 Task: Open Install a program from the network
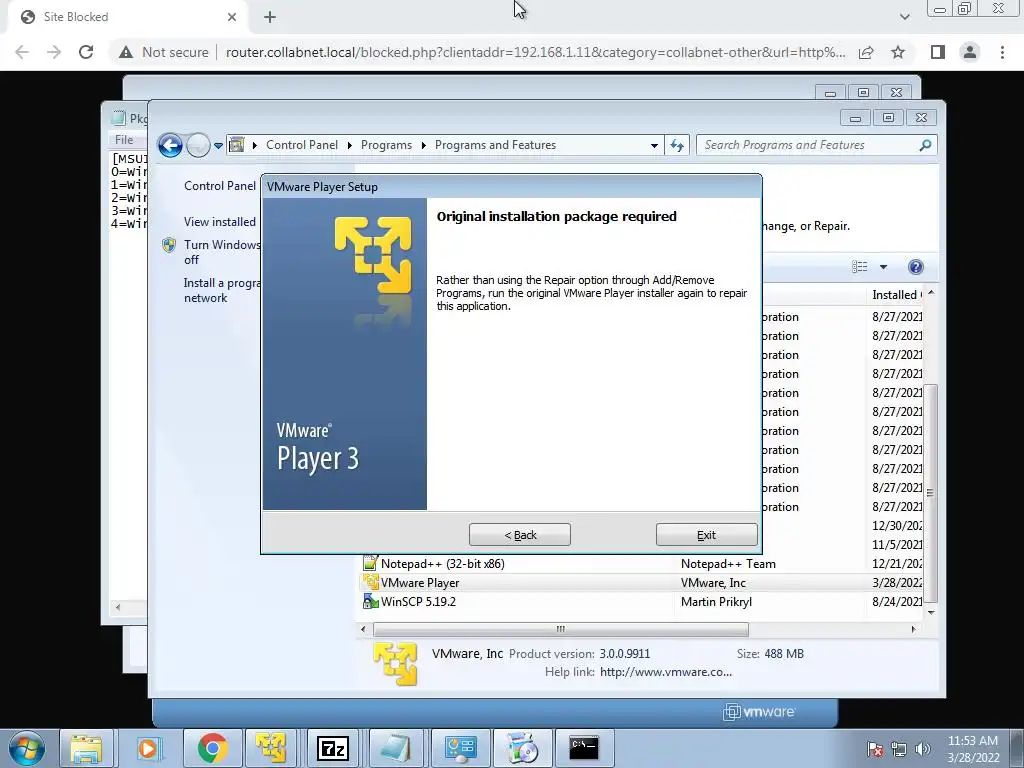coord(222,290)
